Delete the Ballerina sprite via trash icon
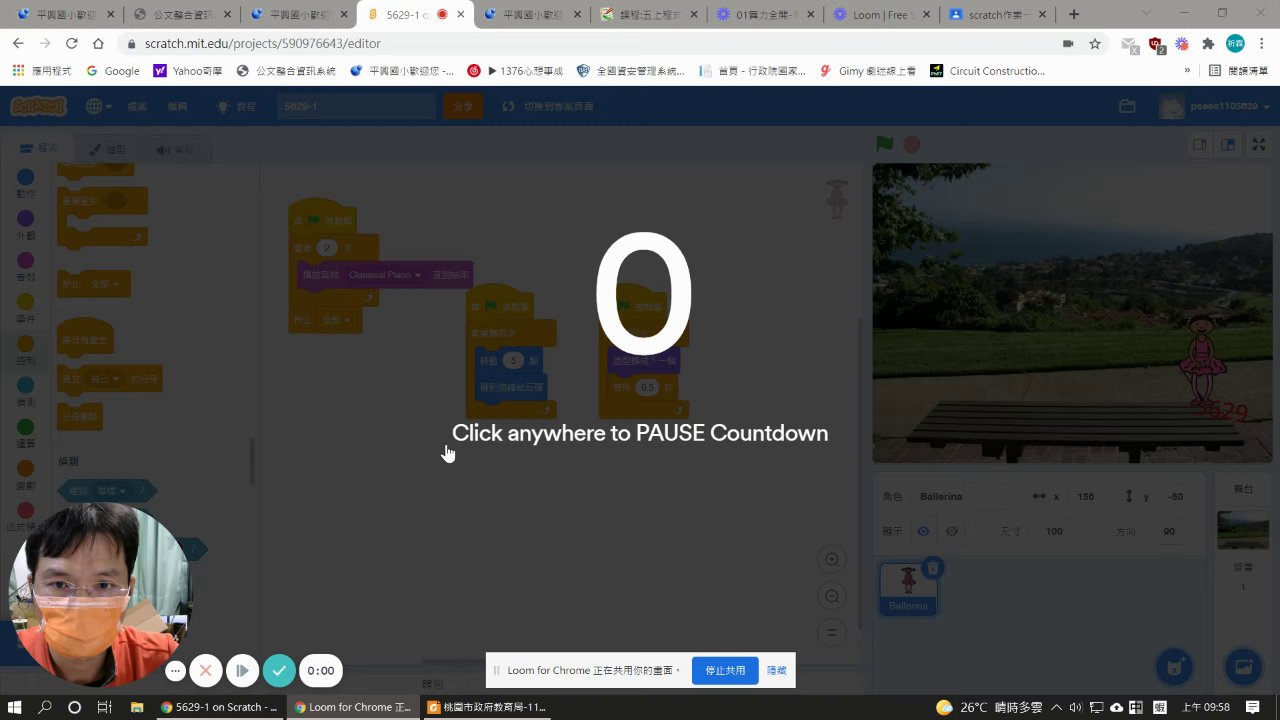The image size is (1280, 720). [932, 567]
